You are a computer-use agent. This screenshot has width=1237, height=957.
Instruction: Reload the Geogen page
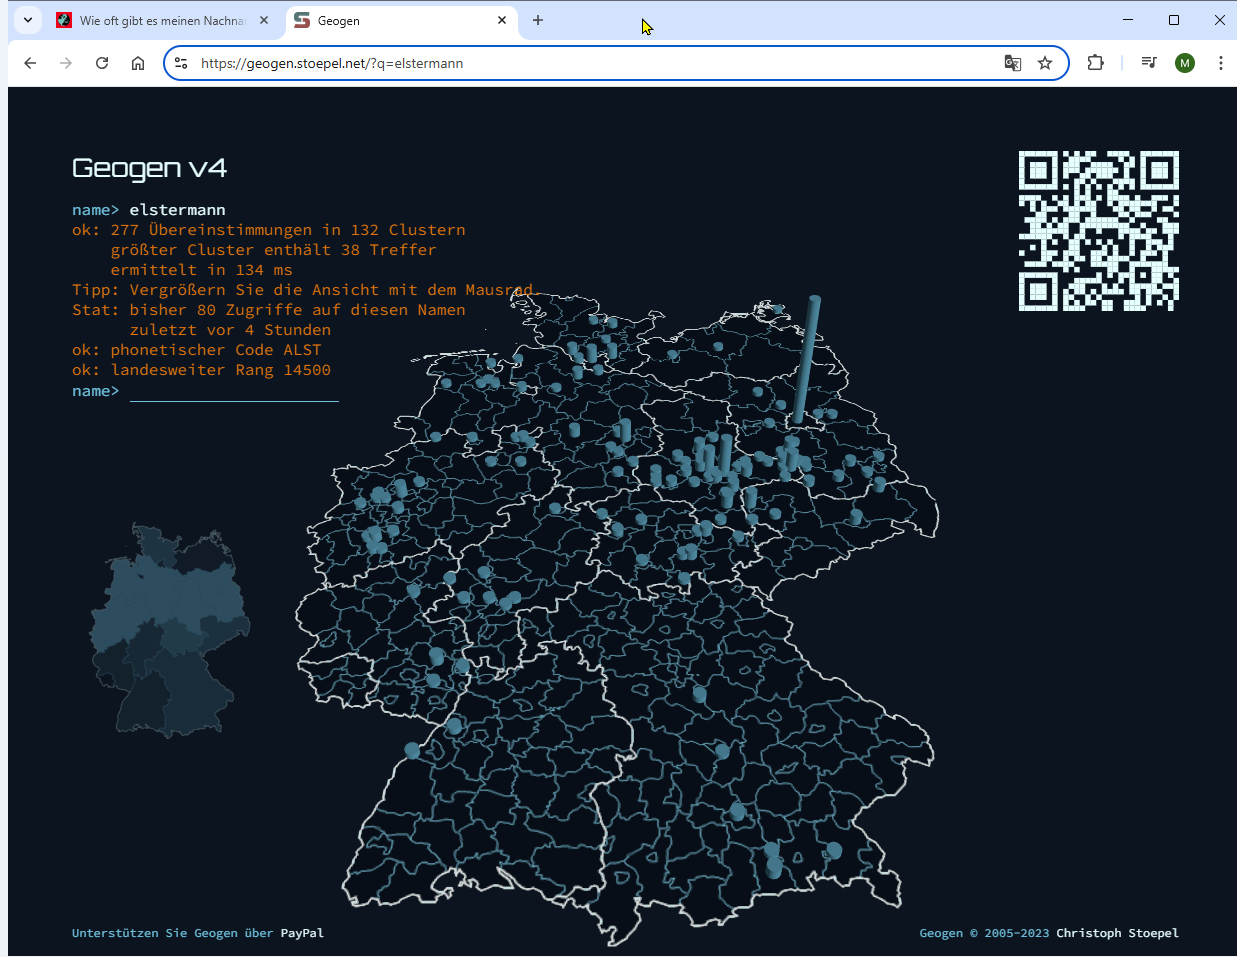tap(102, 63)
